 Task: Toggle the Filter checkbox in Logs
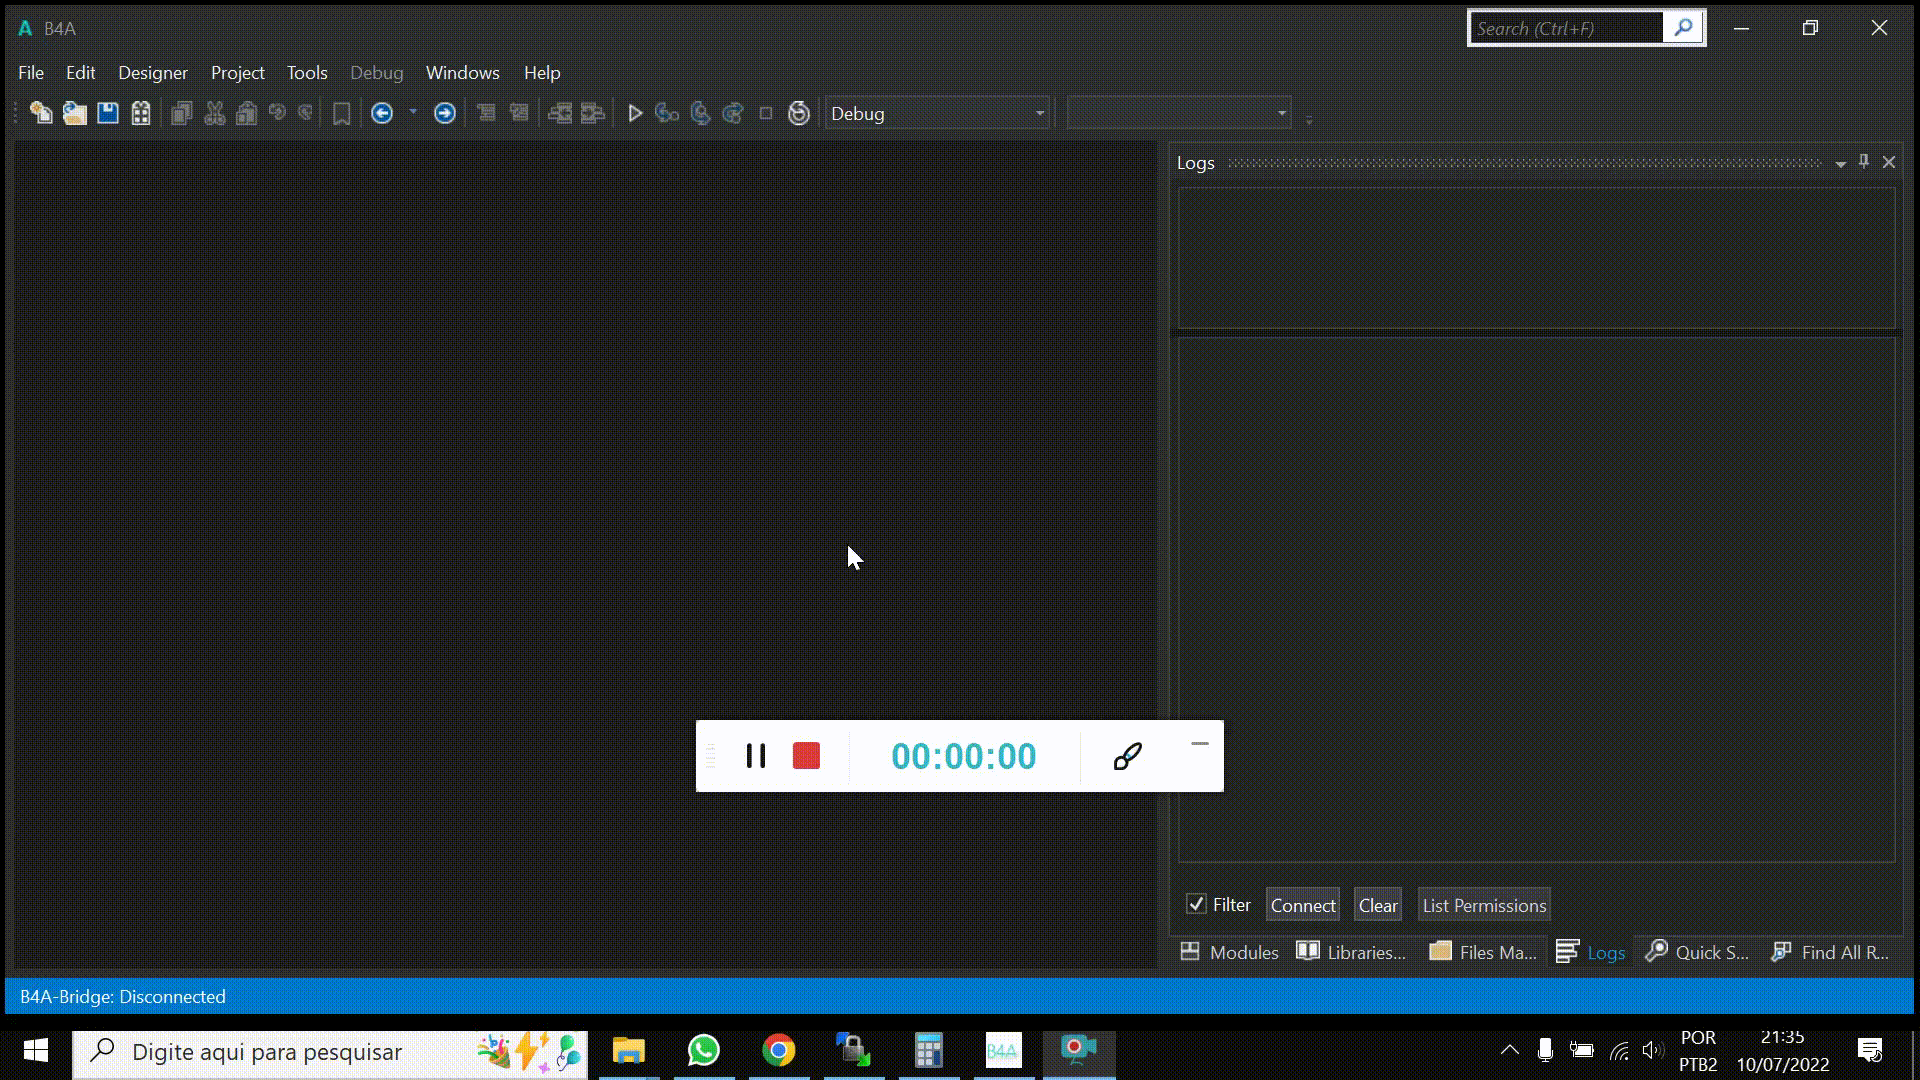point(1196,904)
